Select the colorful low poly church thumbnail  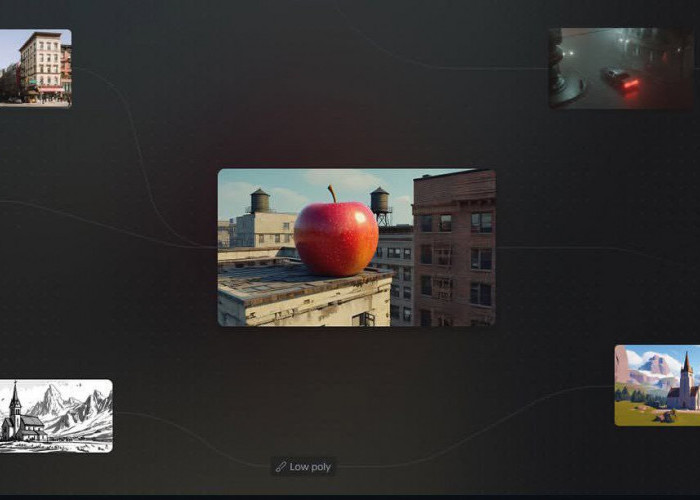click(x=657, y=385)
